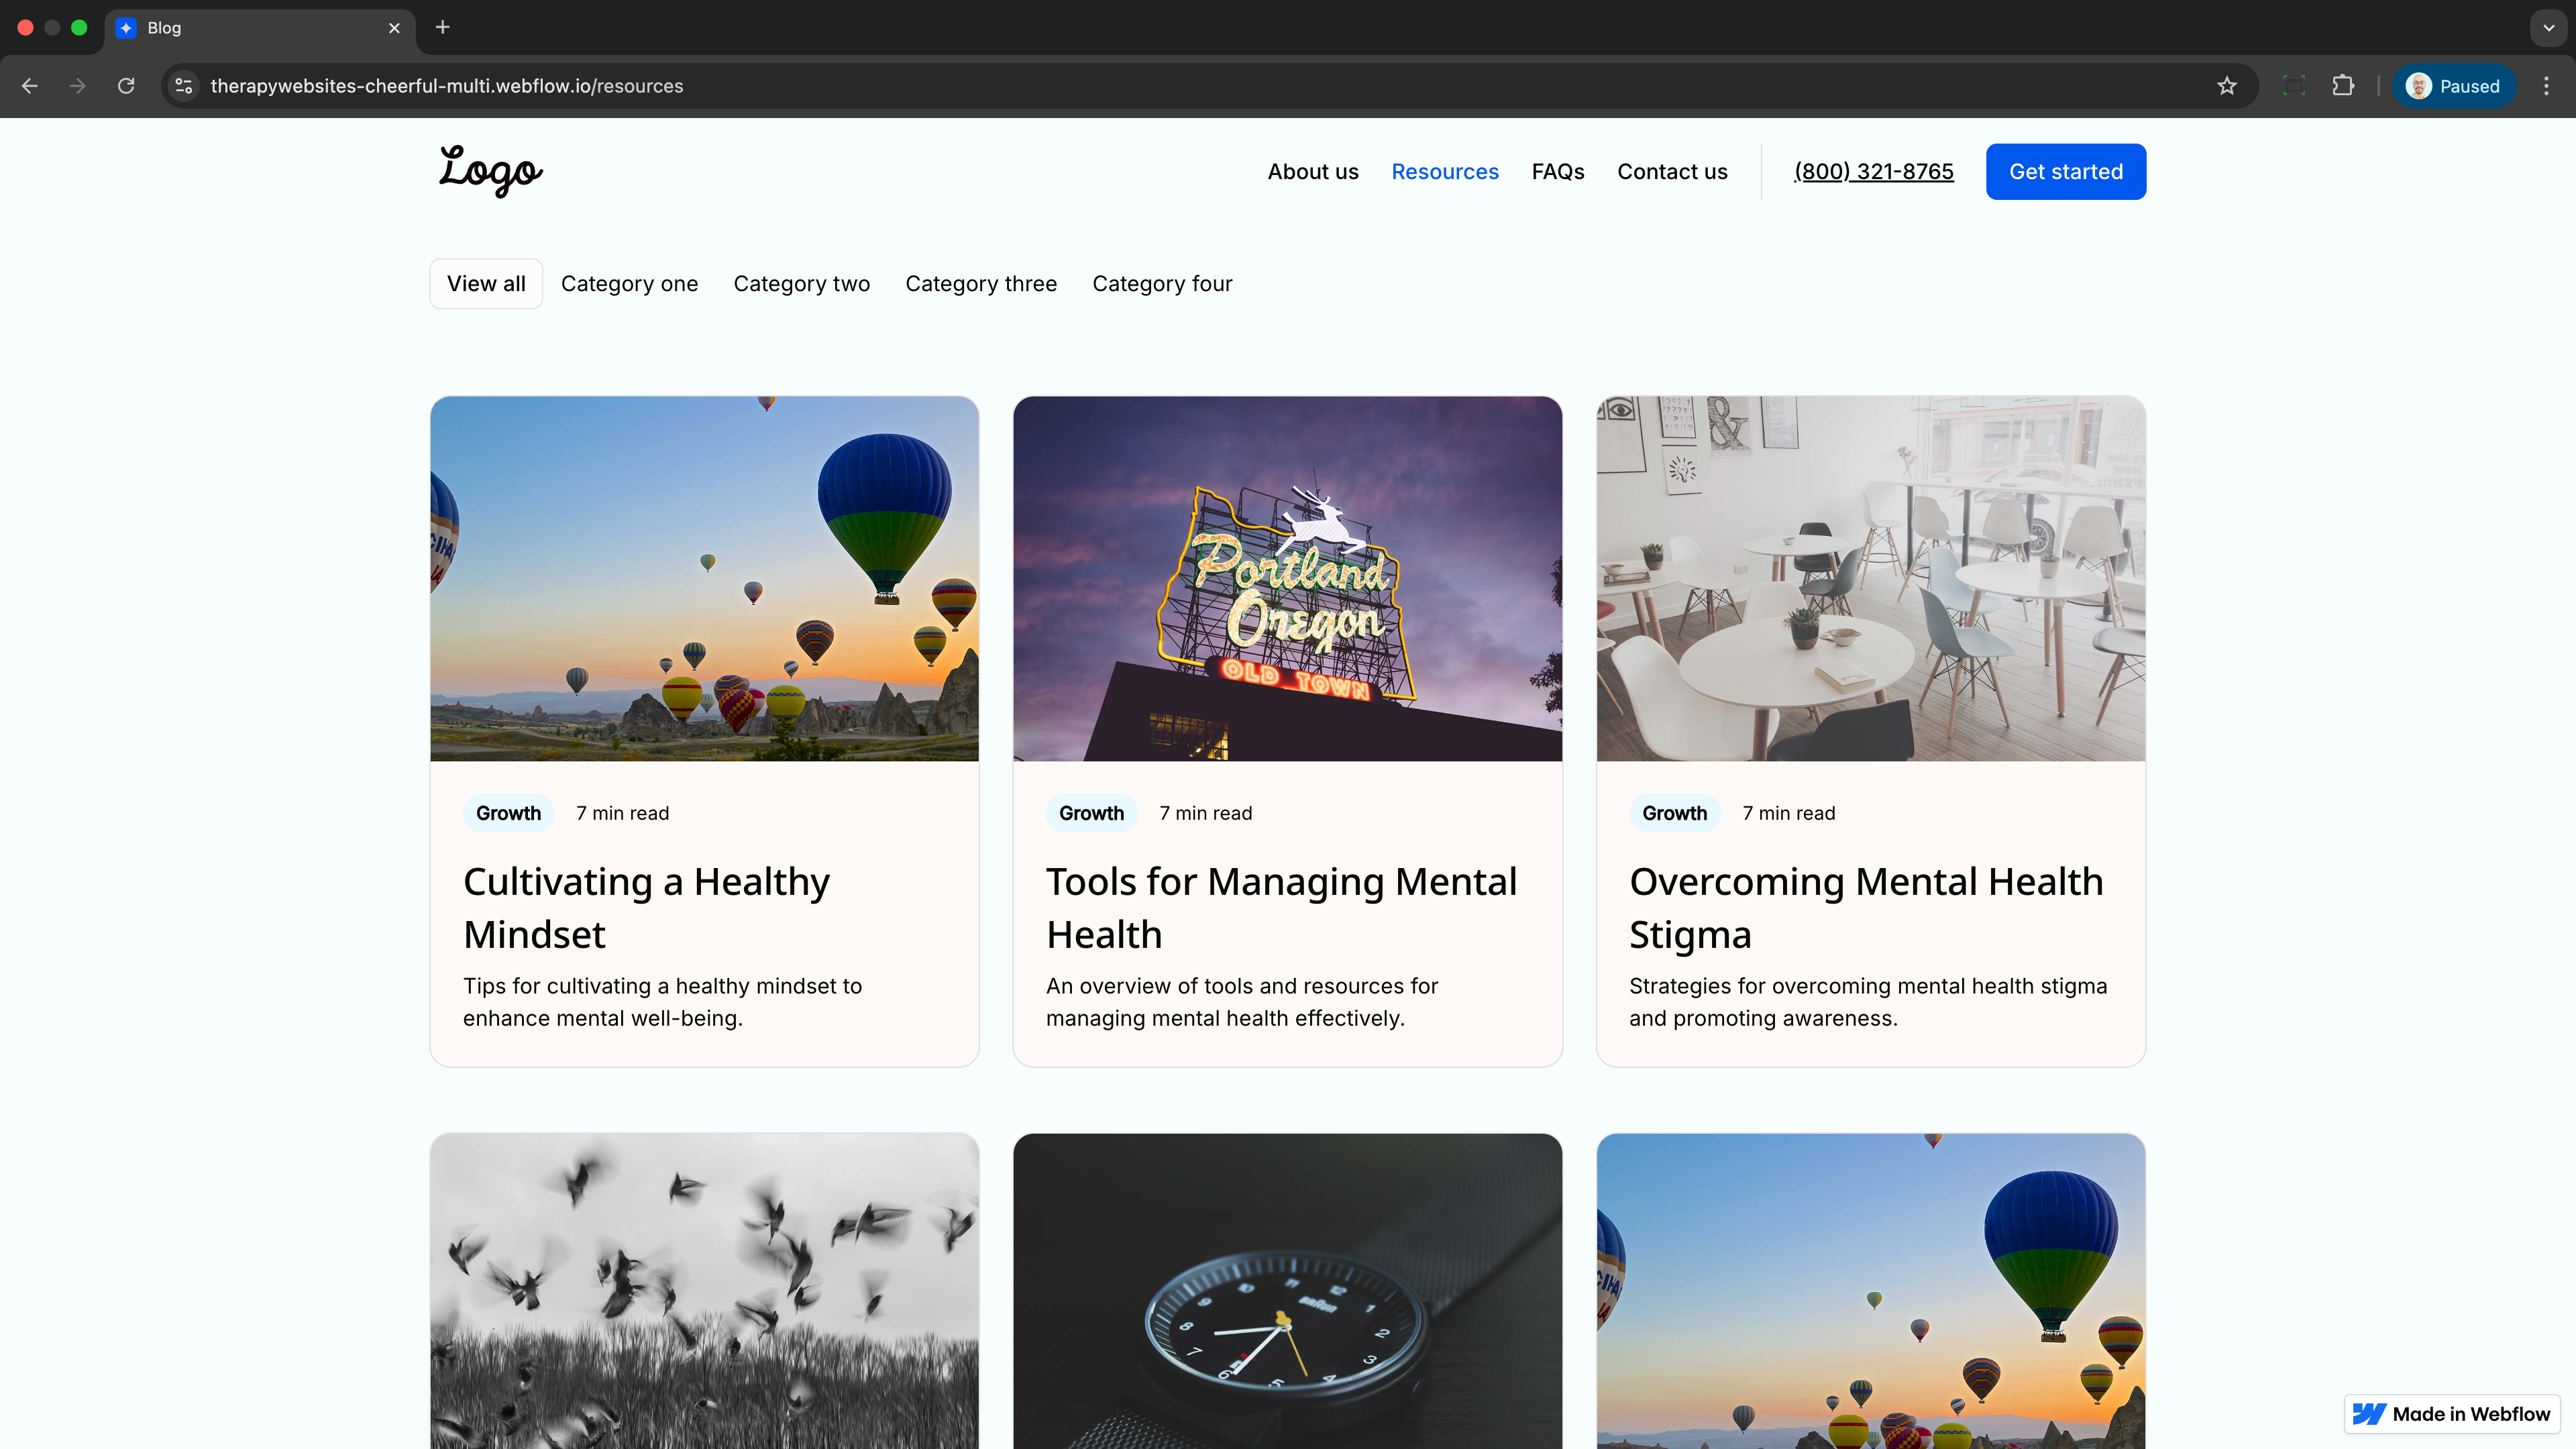Open the About us nav link
The height and width of the screenshot is (1449, 2576).
click(1312, 172)
